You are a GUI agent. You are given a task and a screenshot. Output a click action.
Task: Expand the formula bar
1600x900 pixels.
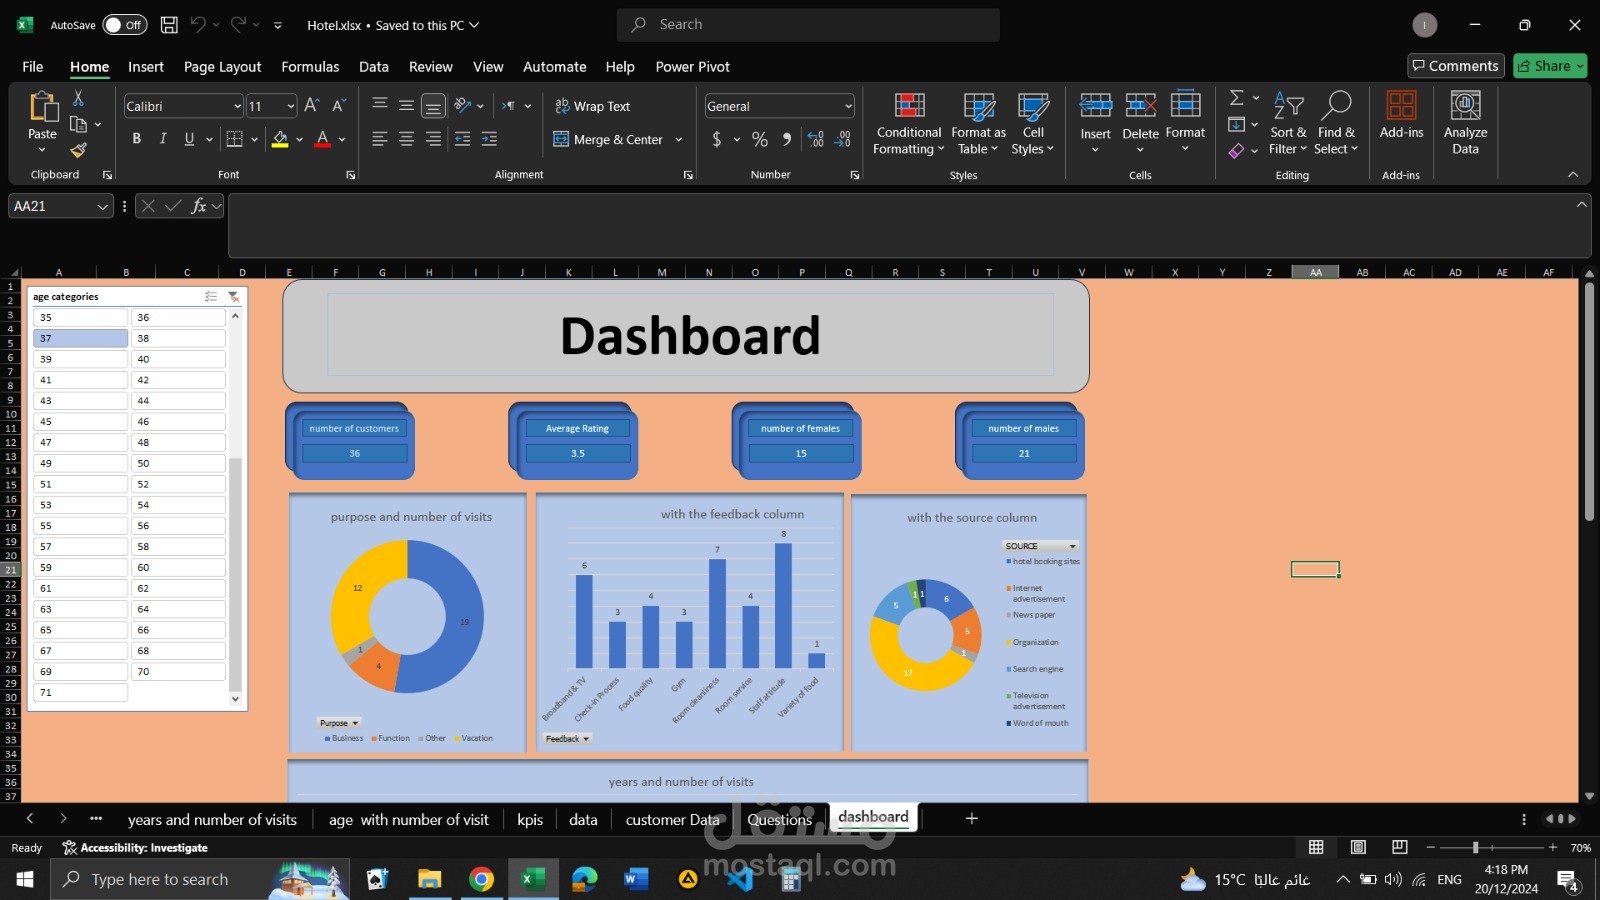click(x=1581, y=204)
